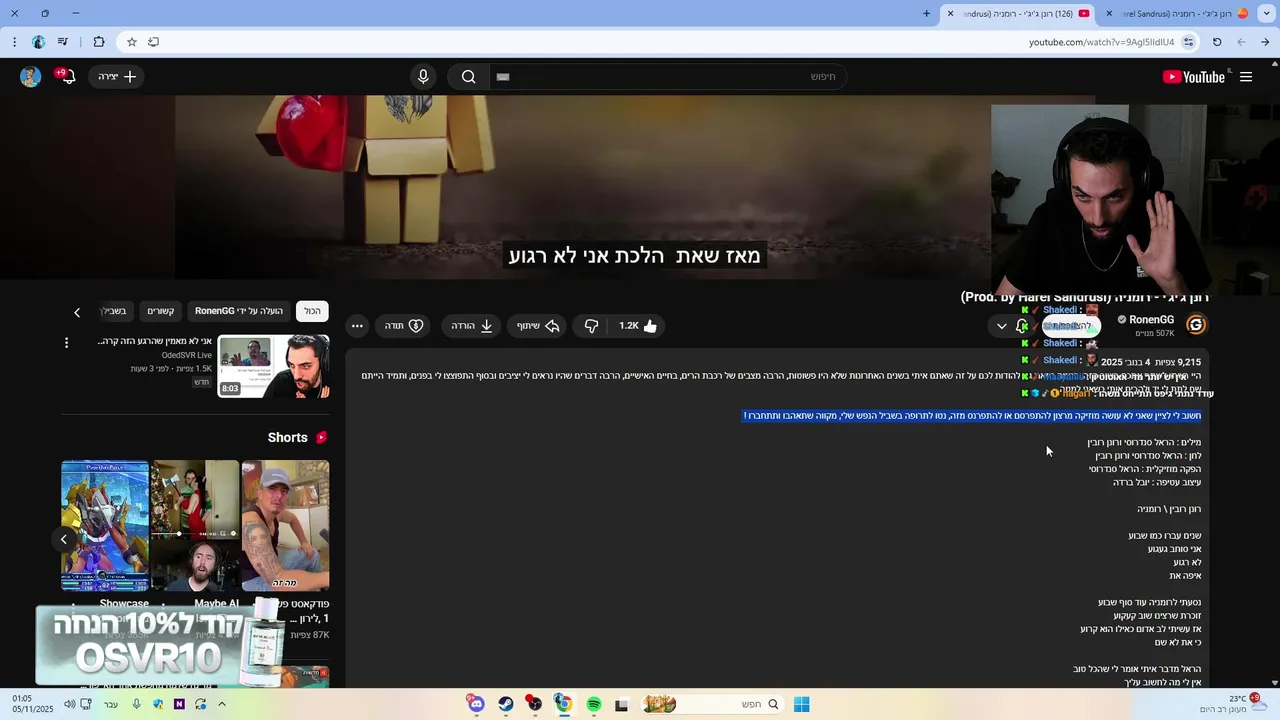This screenshot has width=1280, height=720.
Task: Open Chrome from the taskbar
Action: 563,704
